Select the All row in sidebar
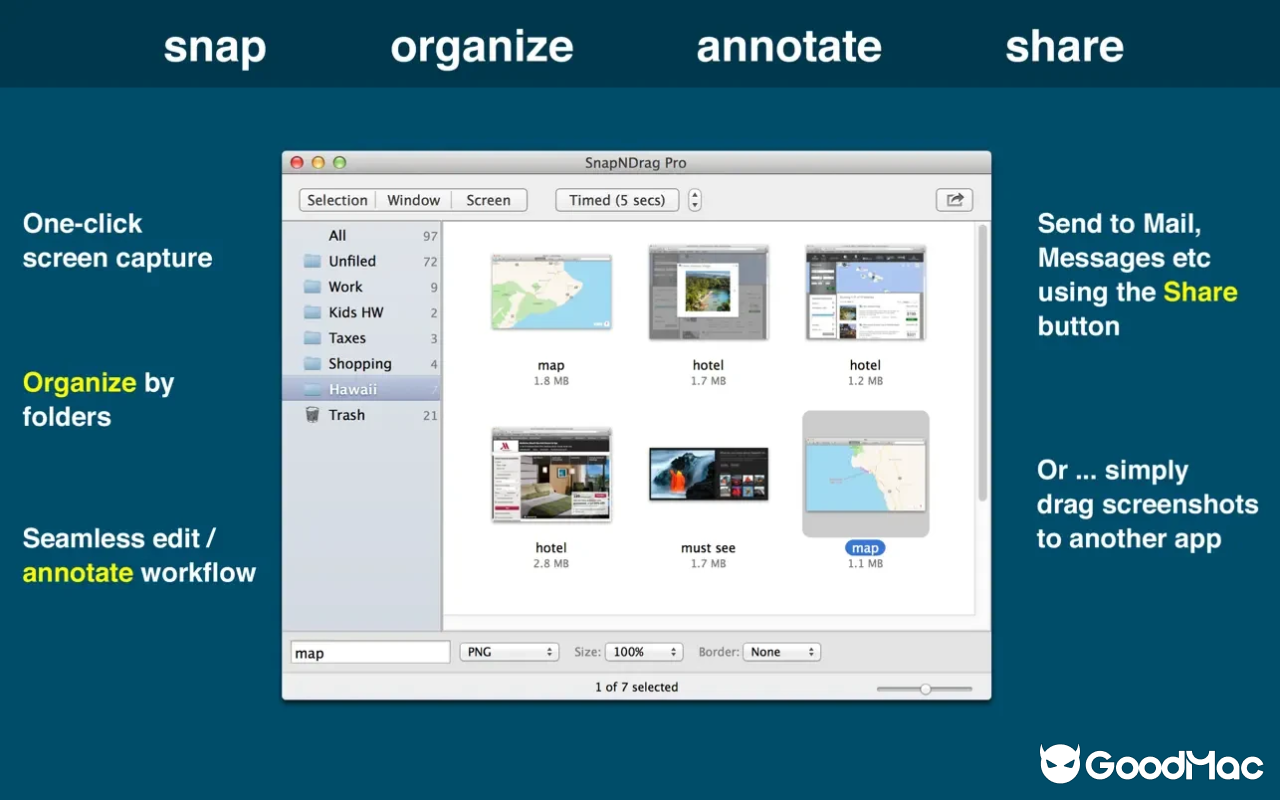 coord(361,236)
